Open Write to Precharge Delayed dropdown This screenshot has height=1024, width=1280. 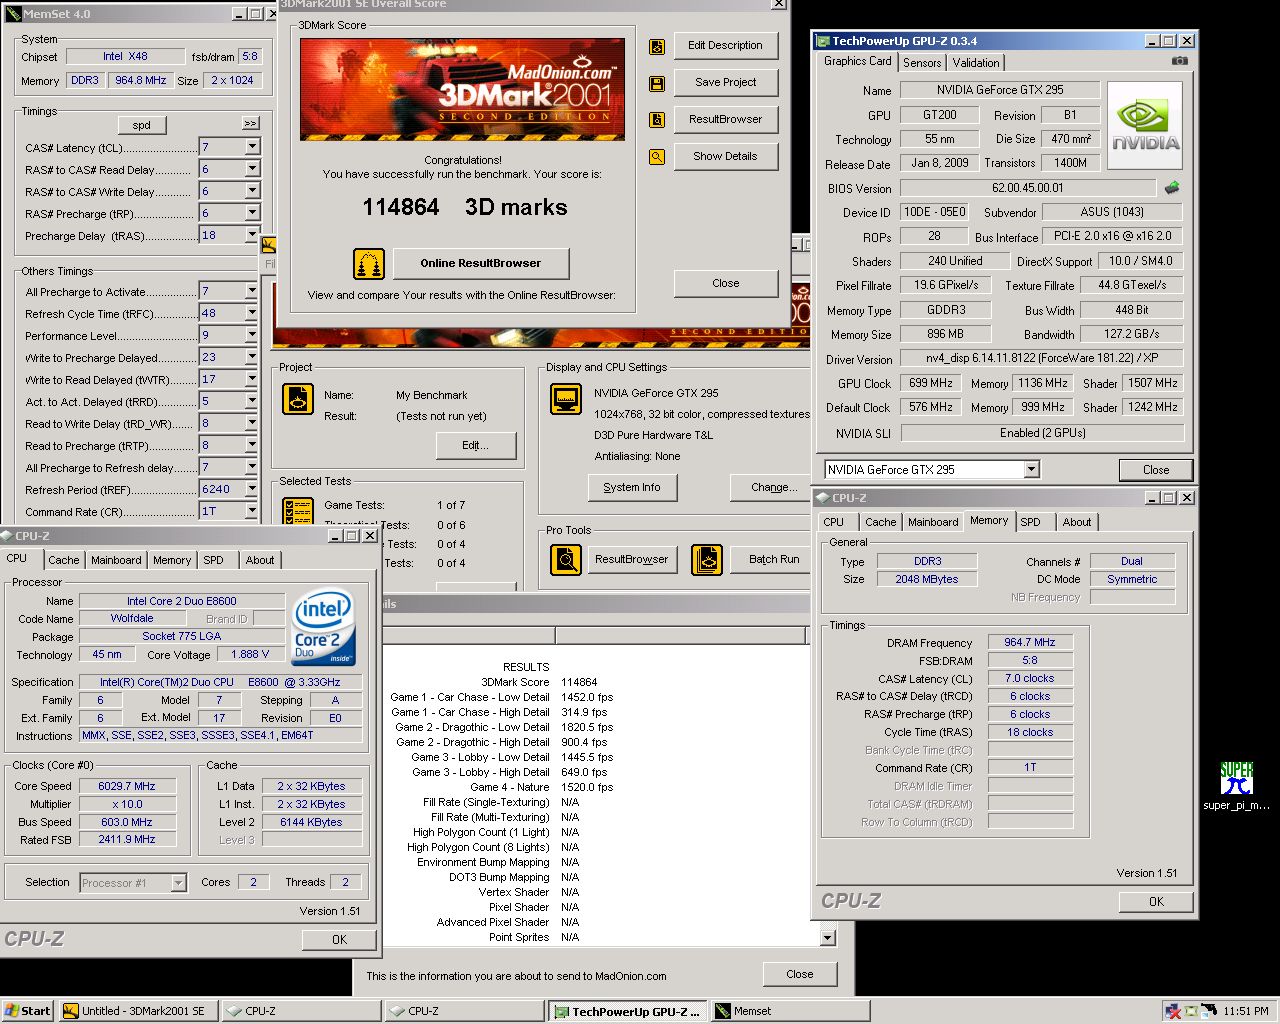pos(252,357)
